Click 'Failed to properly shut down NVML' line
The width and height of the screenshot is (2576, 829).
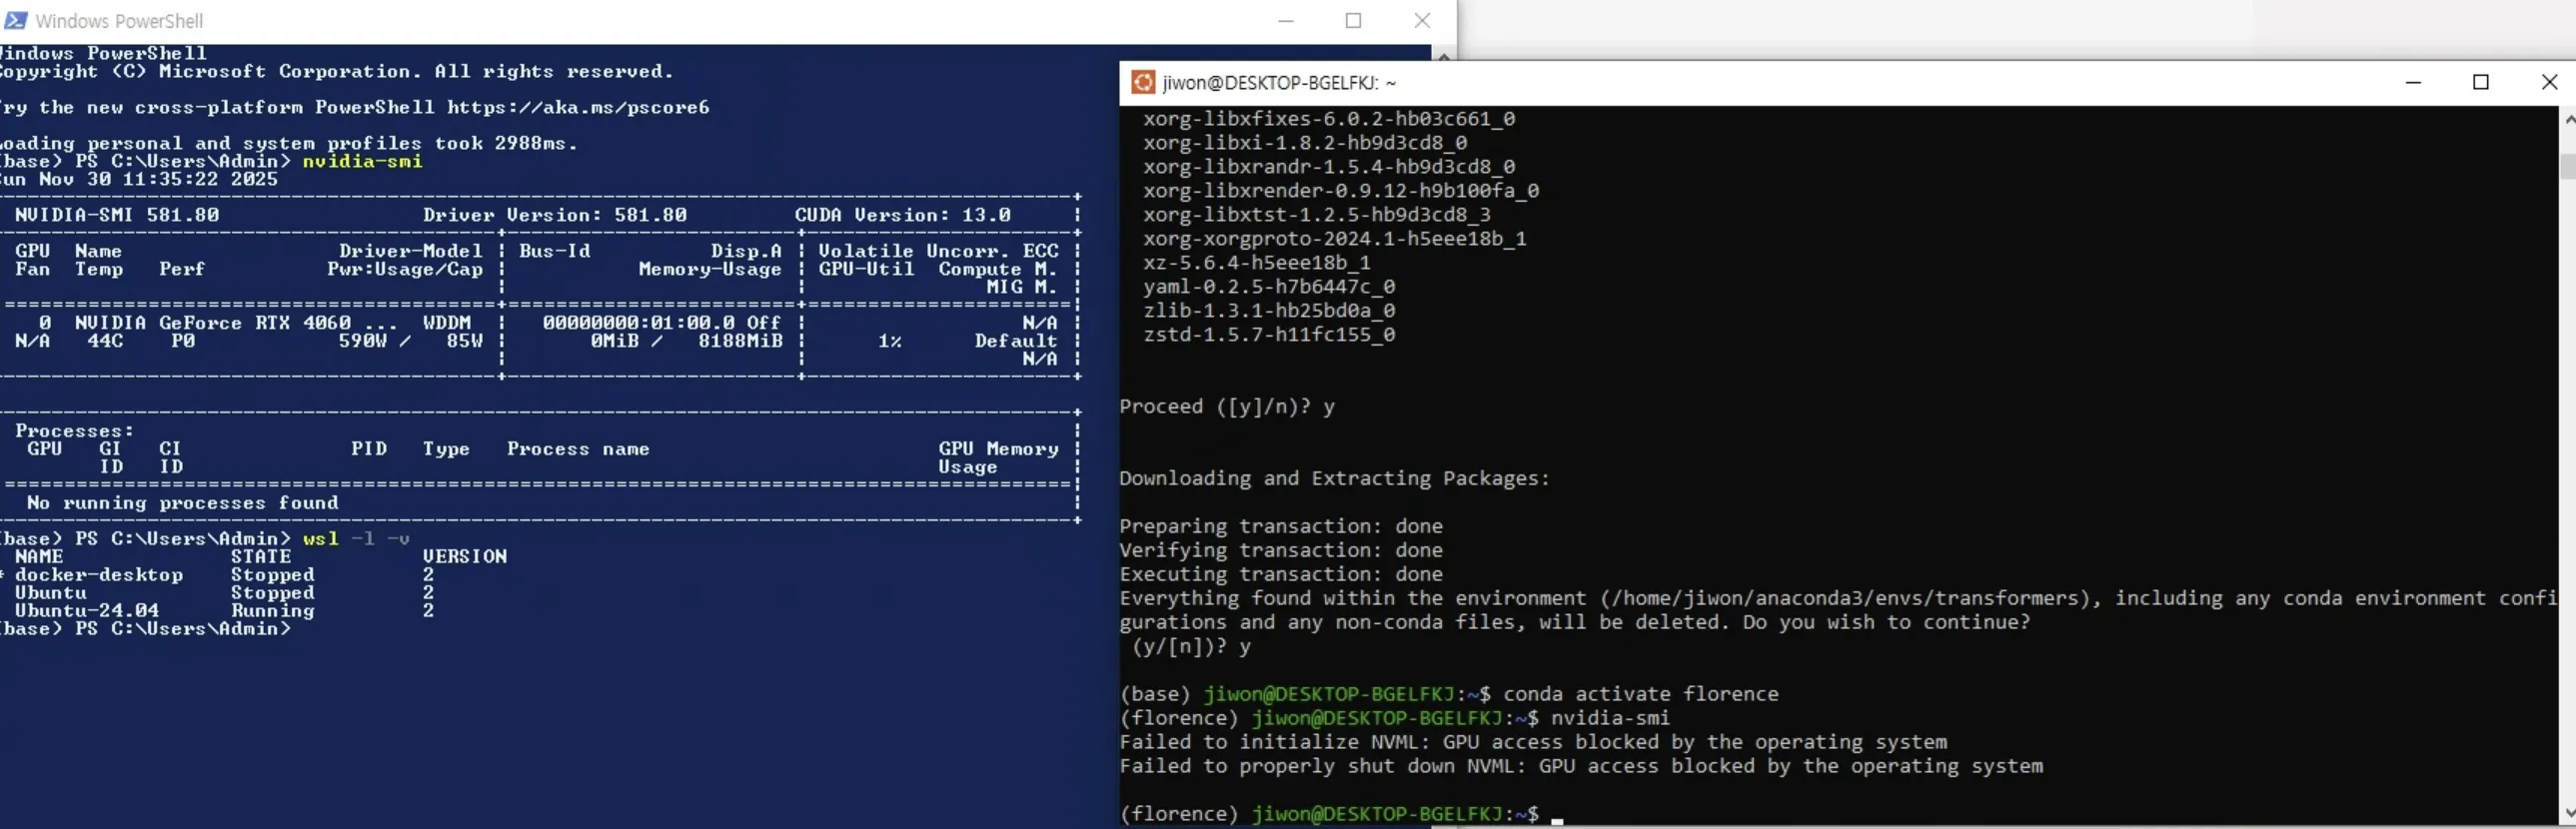[1581, 767]
